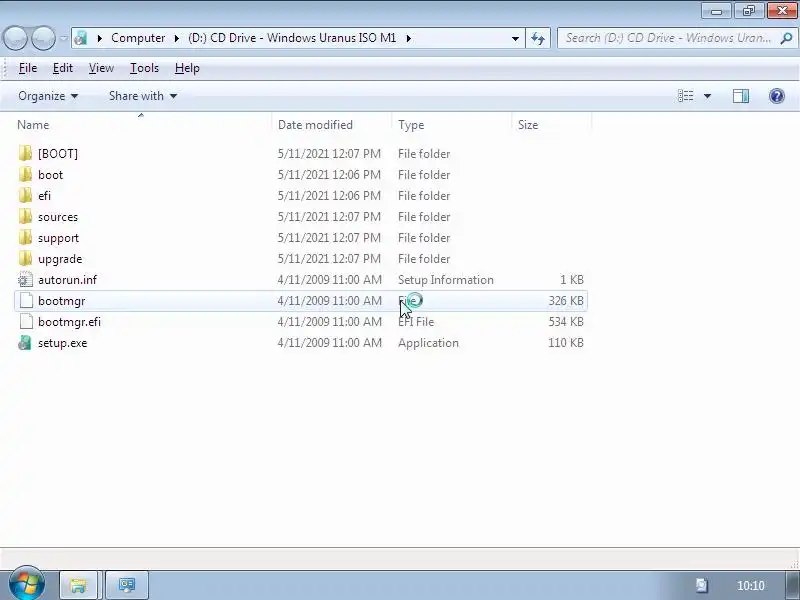This screenshot has height=600, width=800.
Task: Open Windows Explorer from the taskbar
Action: click(79, 585)
